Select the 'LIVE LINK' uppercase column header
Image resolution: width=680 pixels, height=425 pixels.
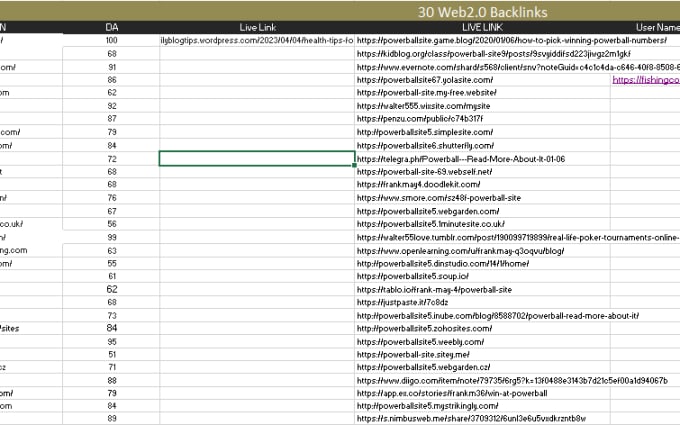coord(482,27)
